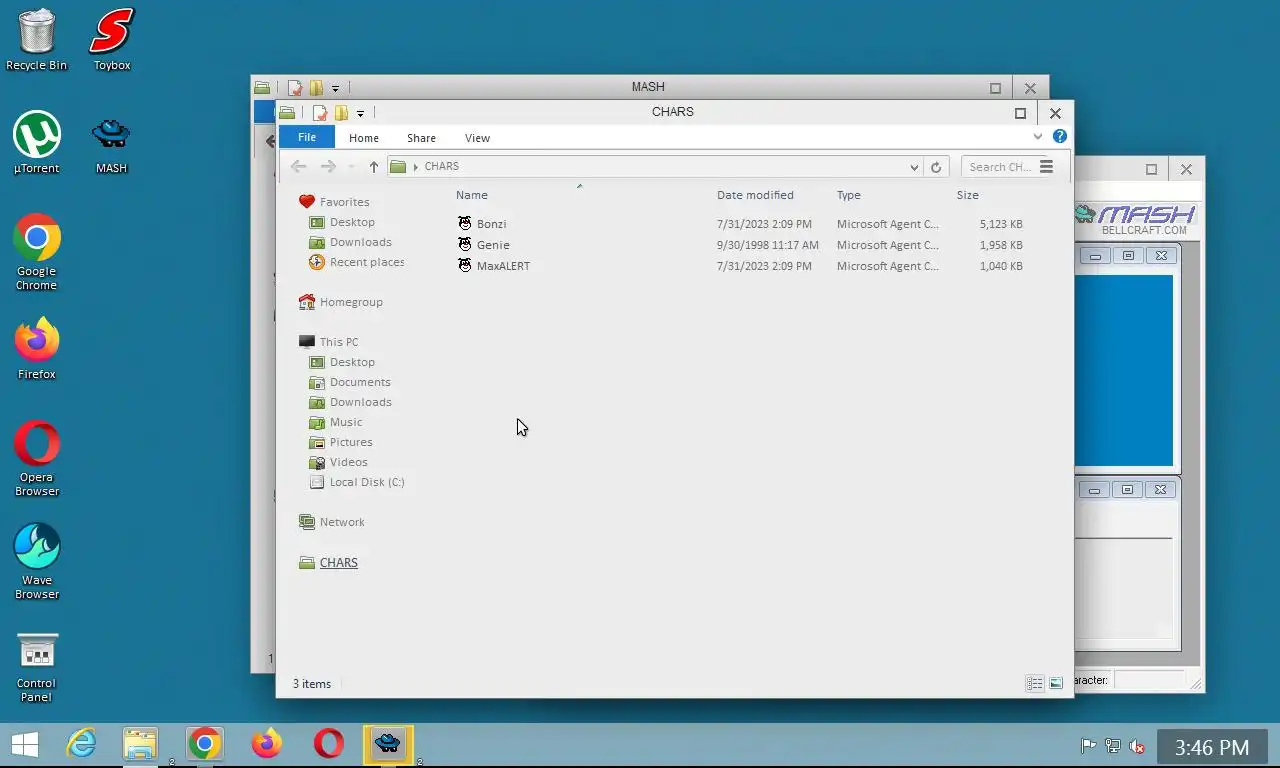Open Local Disk (C:) in the sidebar
This screenshot has width=1280, height=768.
(x=367, y=482)
